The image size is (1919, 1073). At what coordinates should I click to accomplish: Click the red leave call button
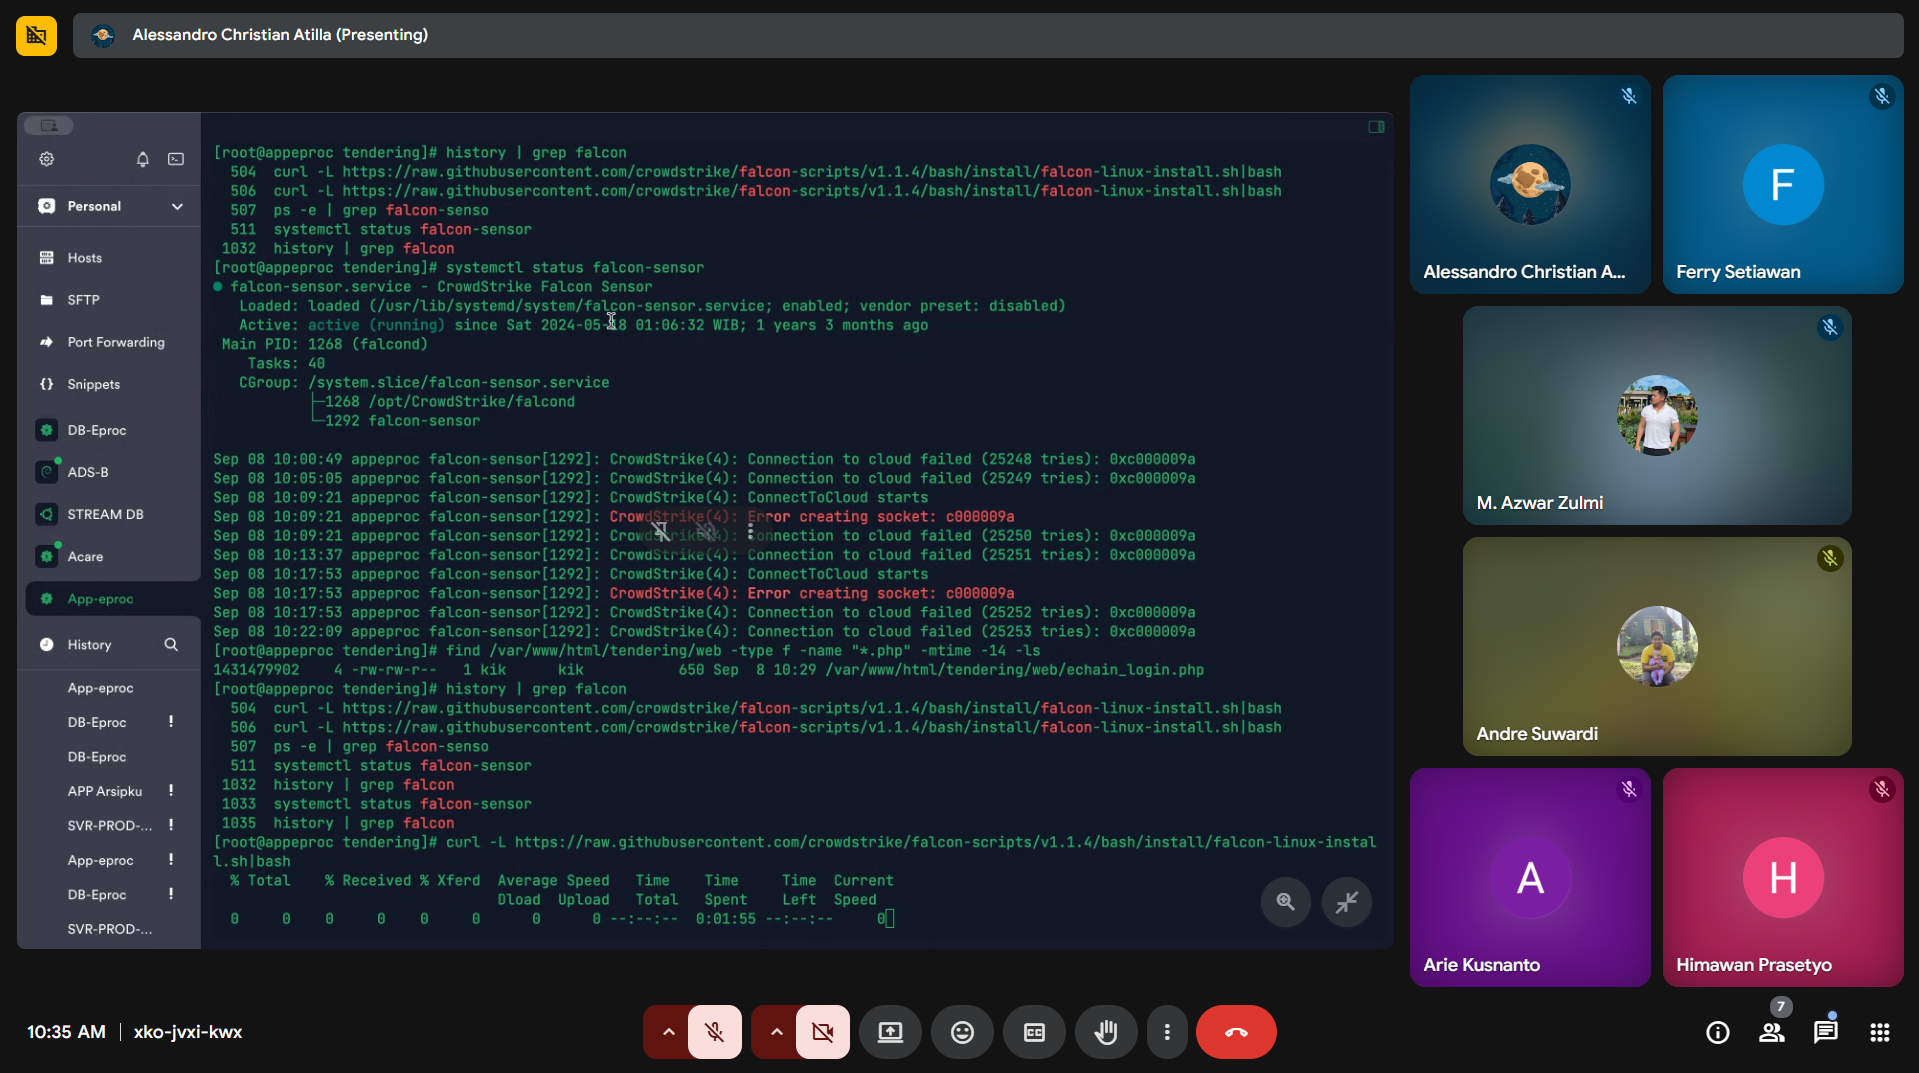[x=1236, y=1032]
